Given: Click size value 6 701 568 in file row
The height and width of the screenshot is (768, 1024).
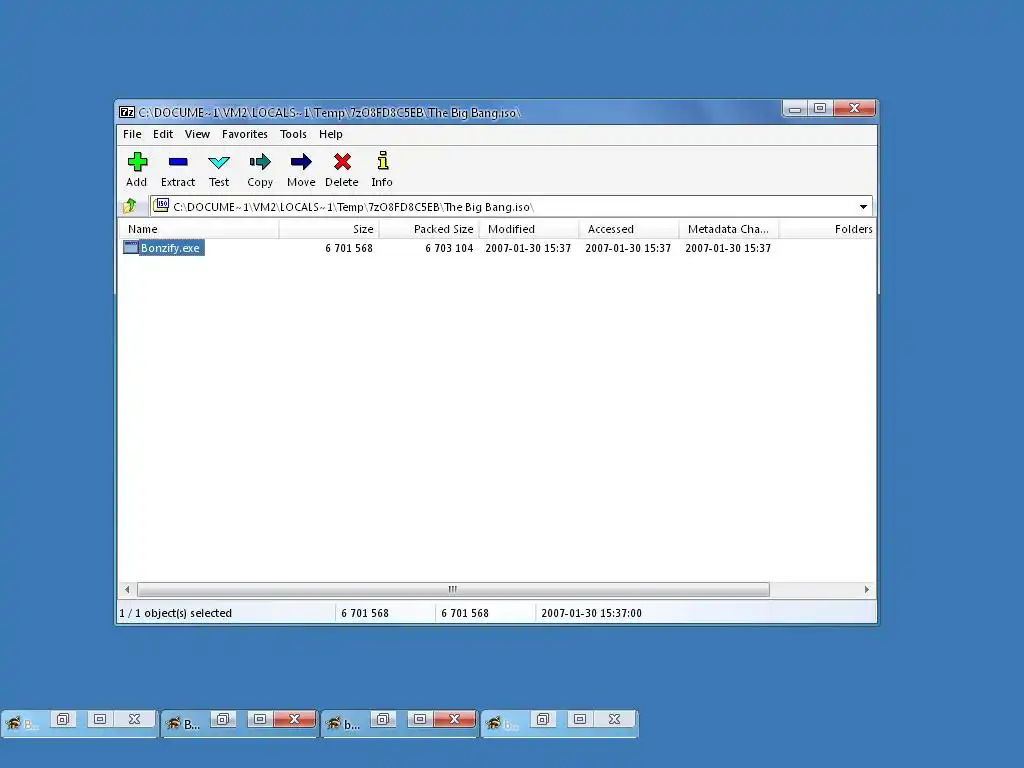Looking at the screenshot, I should [x=349, y=248].
